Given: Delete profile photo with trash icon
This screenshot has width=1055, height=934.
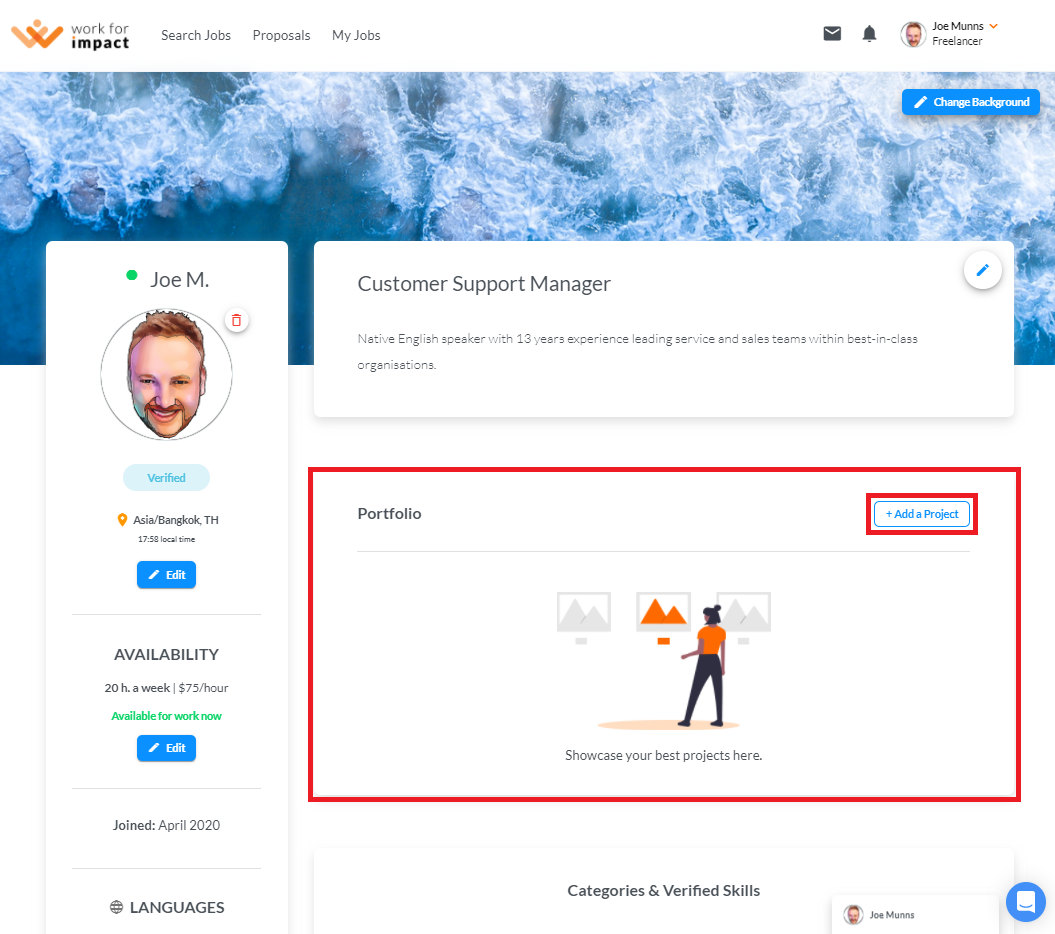Looking at the screenshot, I should point(236,320).
